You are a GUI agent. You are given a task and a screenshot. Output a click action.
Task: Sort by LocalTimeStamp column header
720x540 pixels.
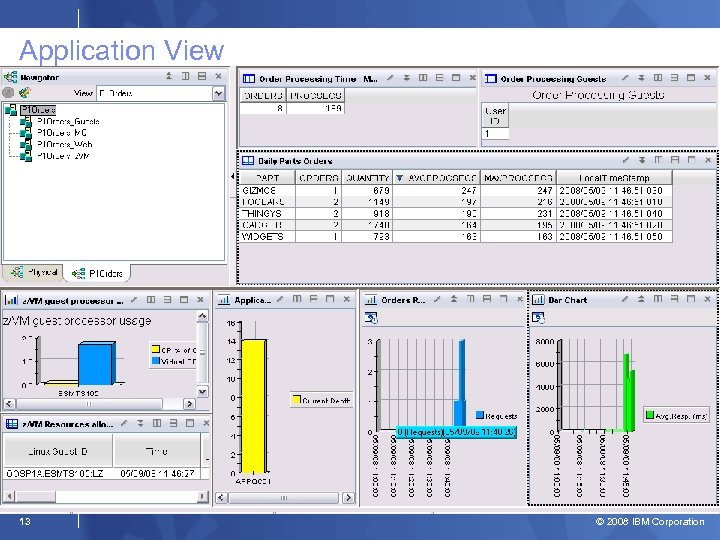[614, 178]
